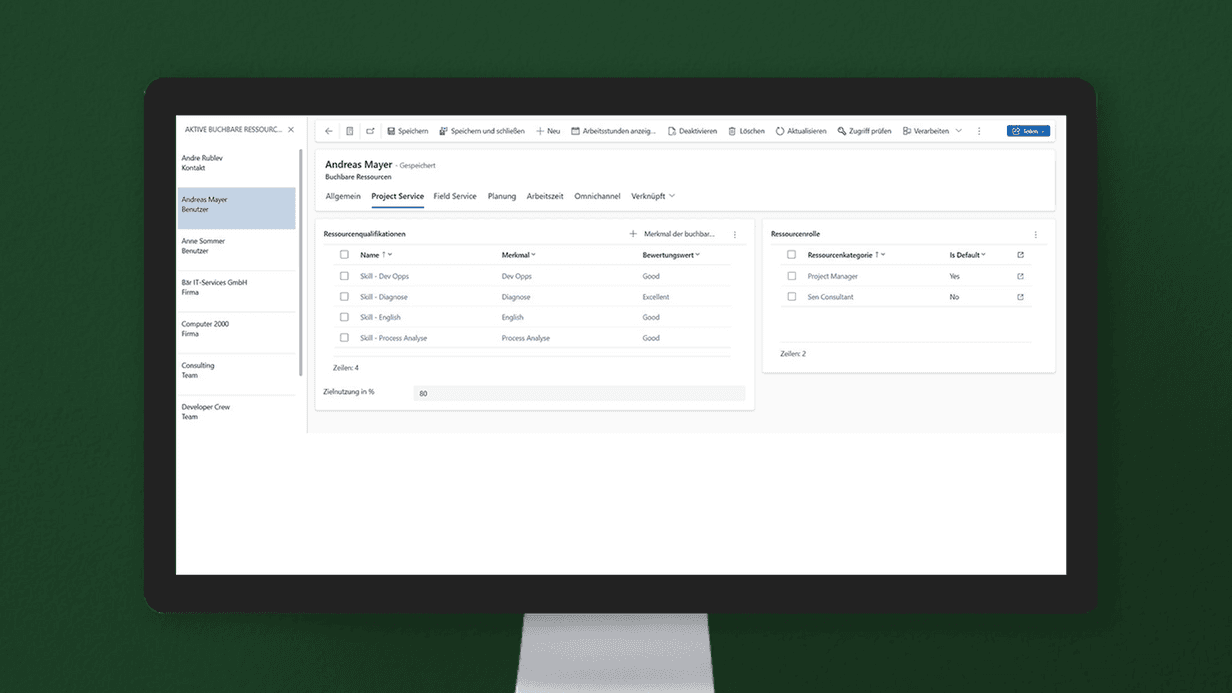This screenshot has height=693, width=1232.
Task: Open the Ressourcenrolle more options menu
Action: tap(1036, 234)
